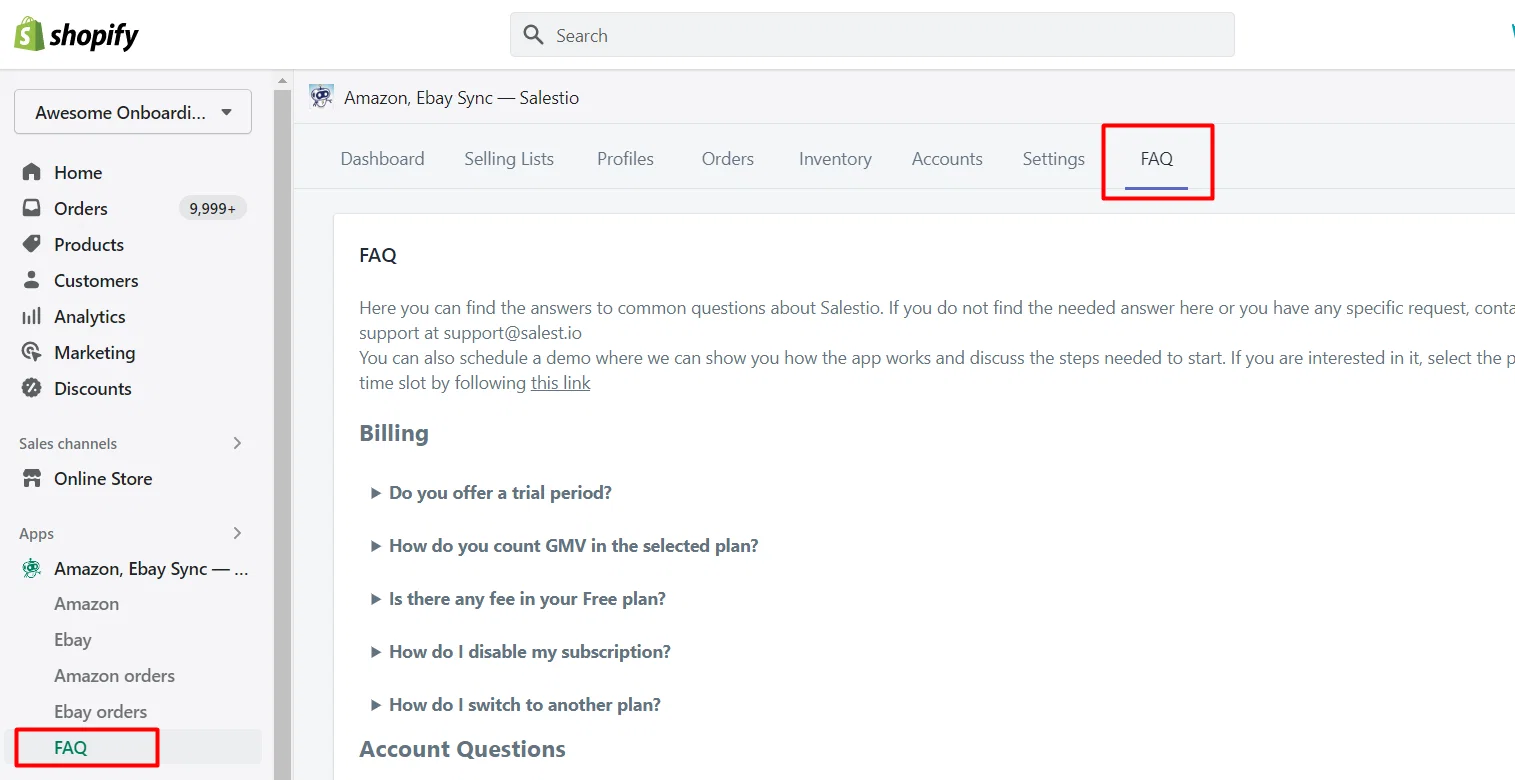Click the sidebar vertical scrollbar
The width and height of the screenshot is (1515, 780).
[282, 435]
